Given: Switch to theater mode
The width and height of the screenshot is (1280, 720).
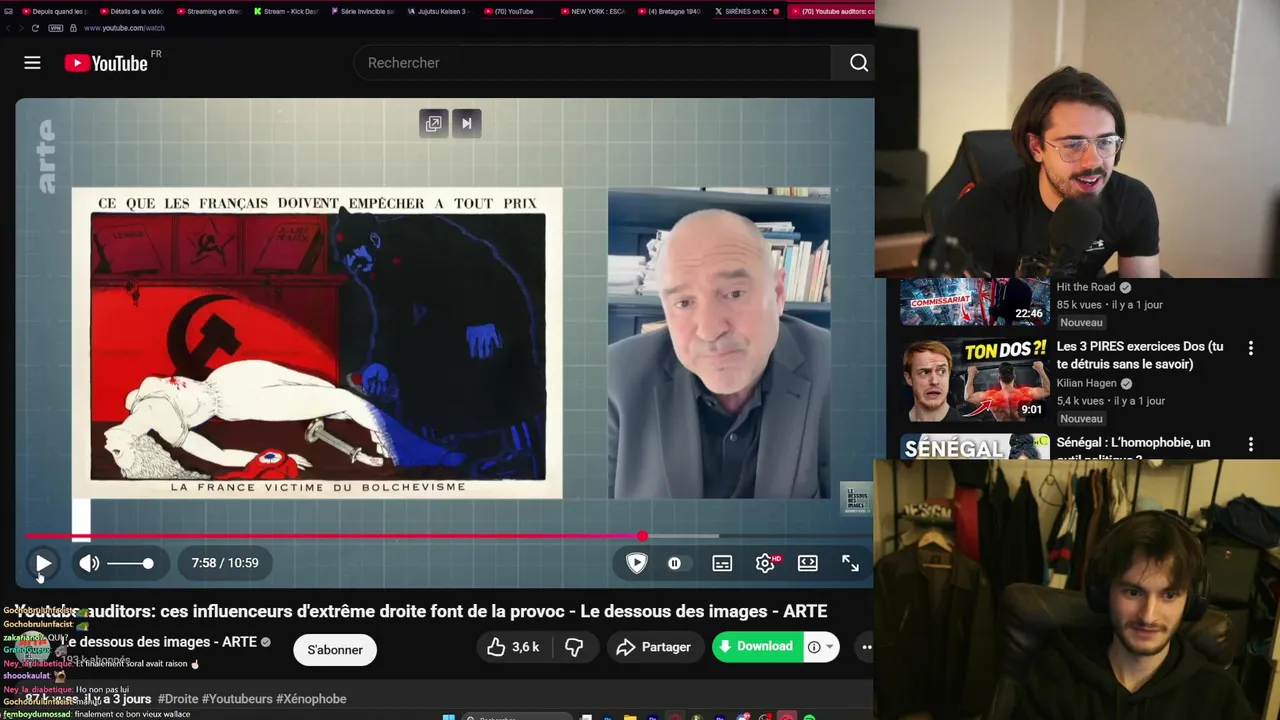Looking at the screenshot, I should coord(808,563).
